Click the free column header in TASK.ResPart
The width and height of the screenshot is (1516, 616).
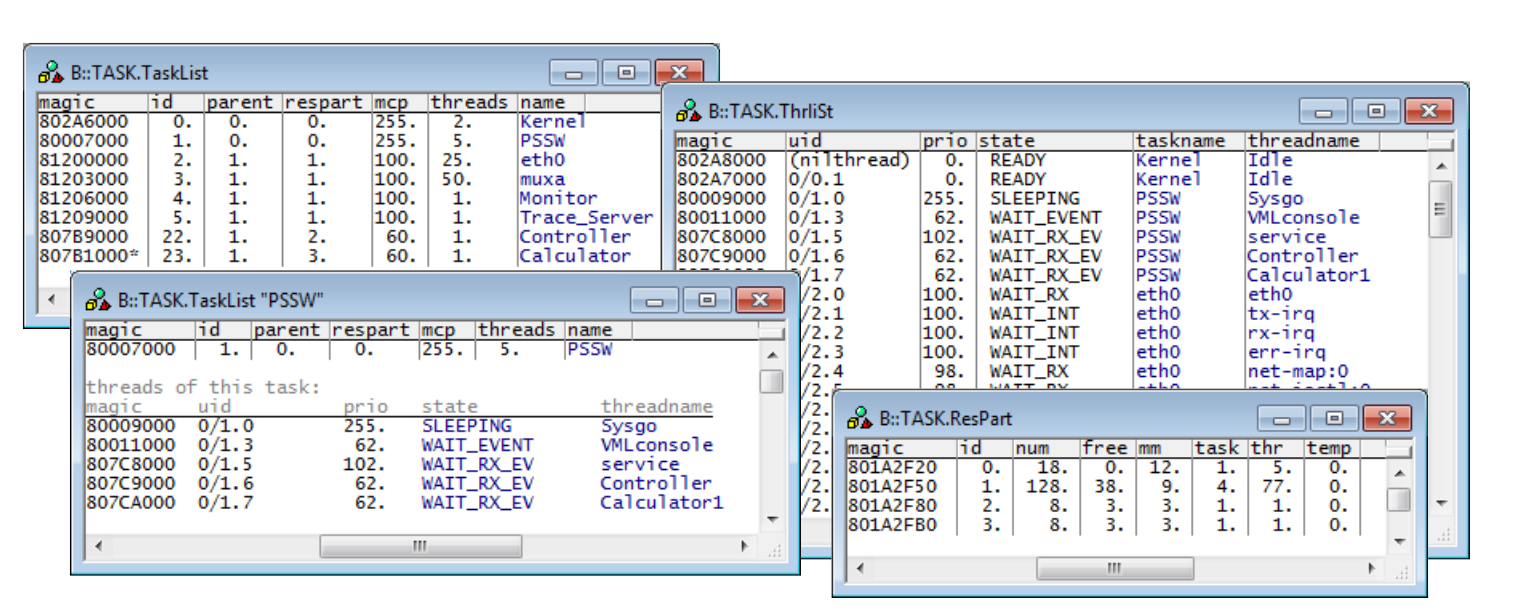(1107, 448)
